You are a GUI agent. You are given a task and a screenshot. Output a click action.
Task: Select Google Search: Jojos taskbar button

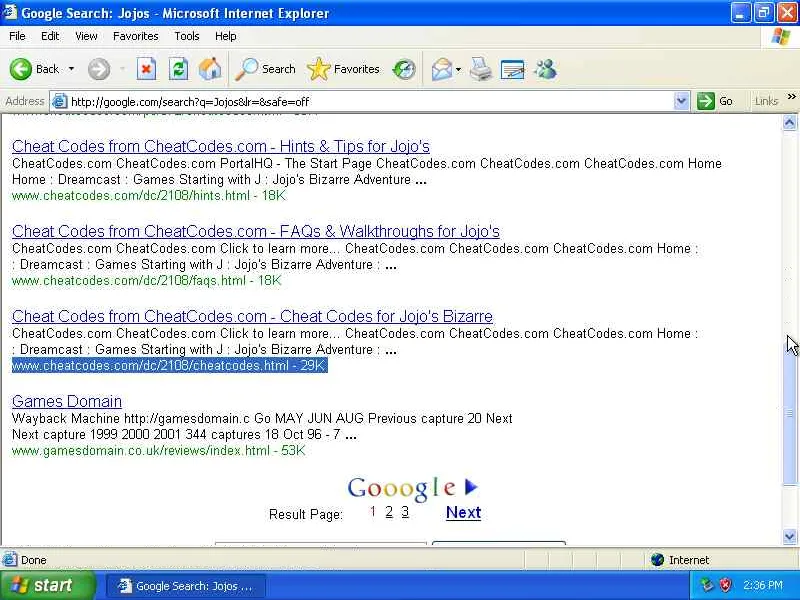coord(186,586)
